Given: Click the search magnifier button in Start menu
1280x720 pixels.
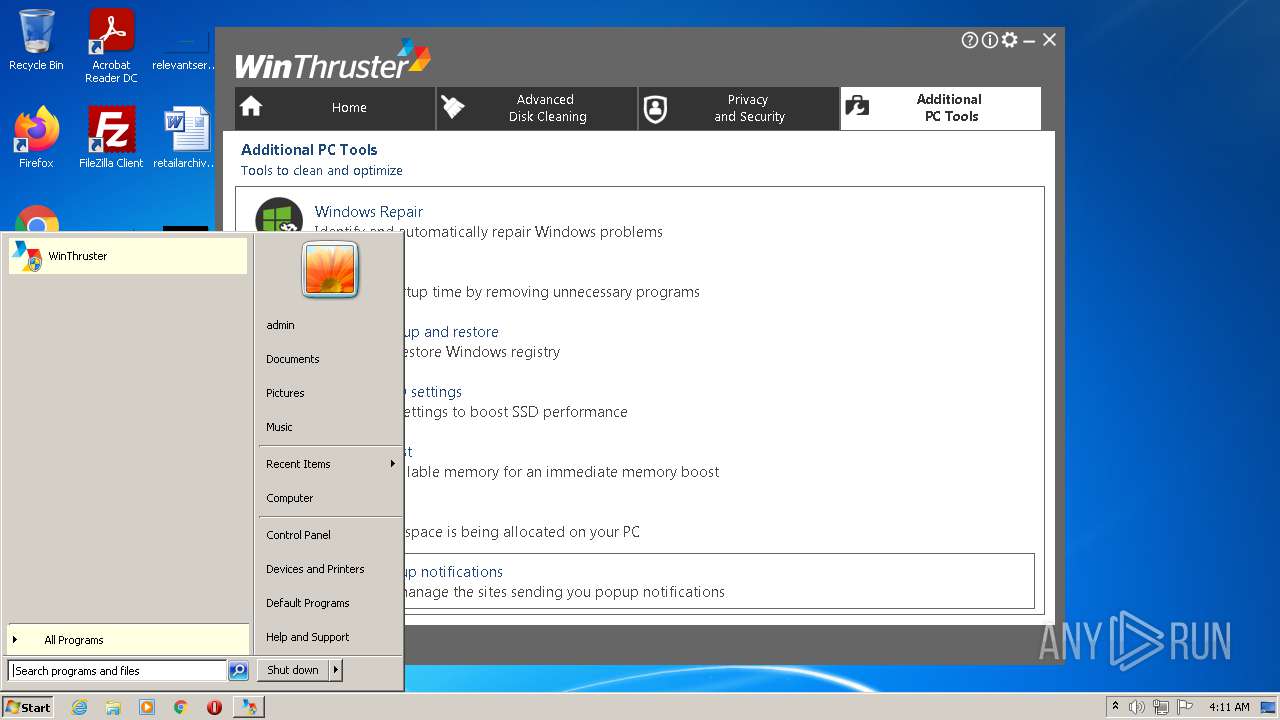Looking at the screenshot, I should tap(238, 671).
